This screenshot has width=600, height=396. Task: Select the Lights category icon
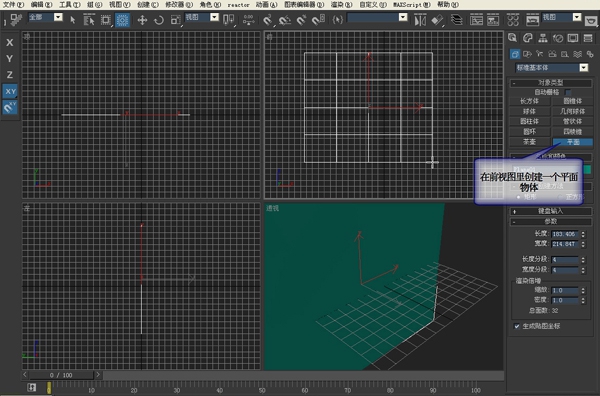[540, 54]
